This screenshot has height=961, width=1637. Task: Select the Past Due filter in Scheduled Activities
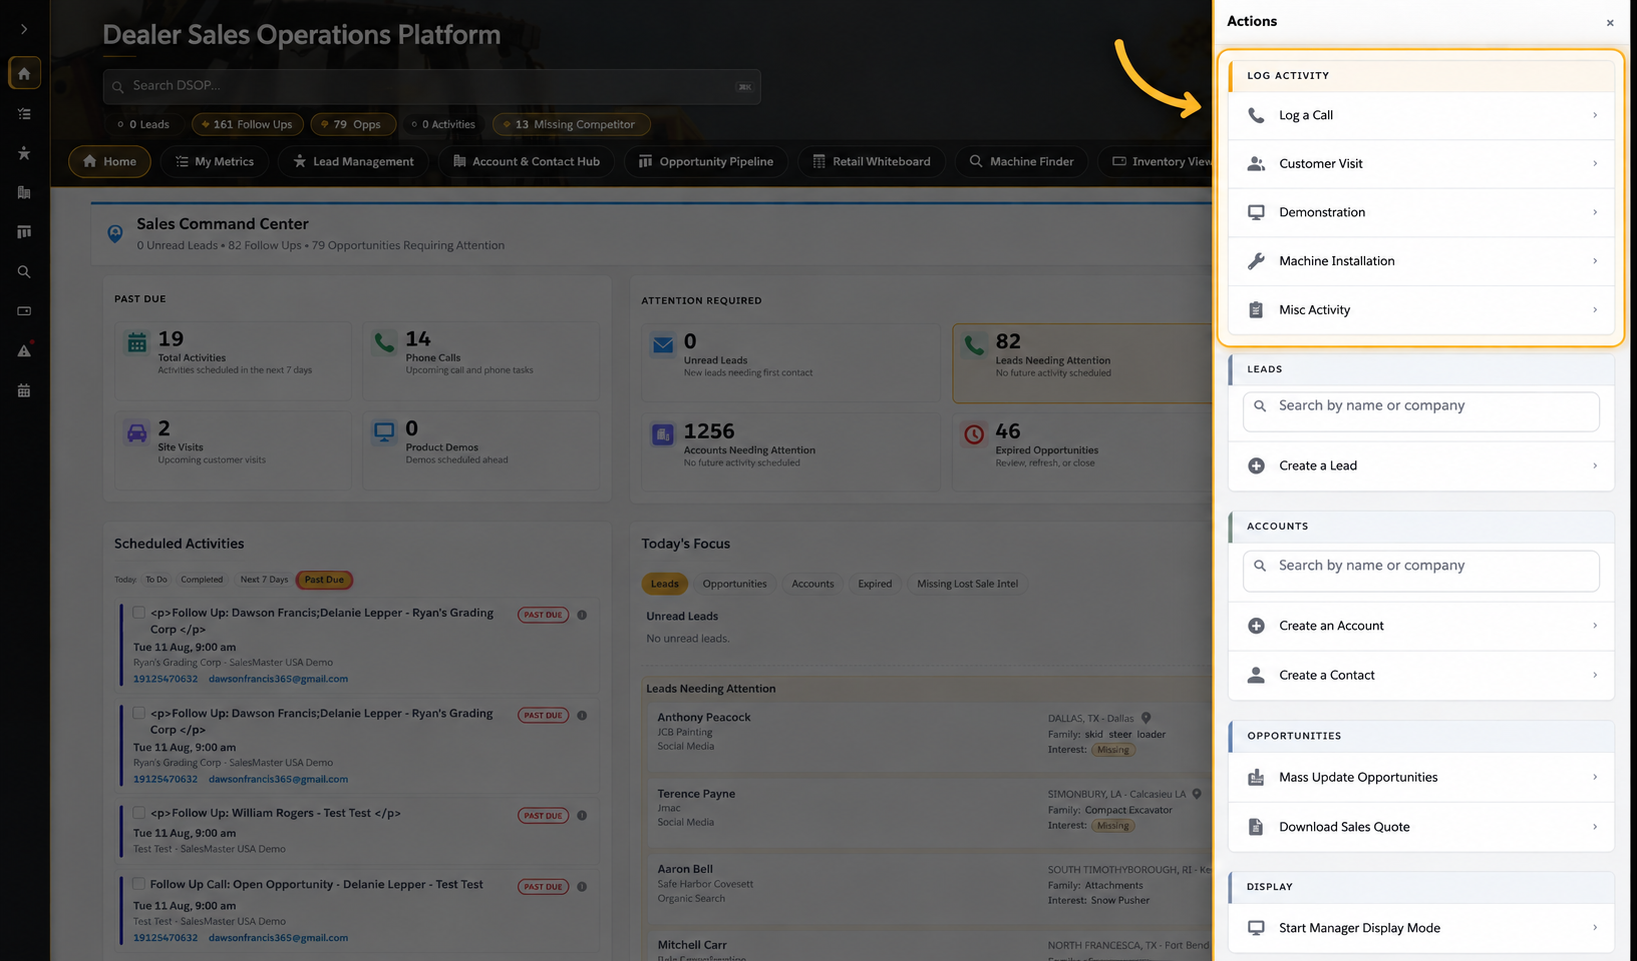(324, 580)
